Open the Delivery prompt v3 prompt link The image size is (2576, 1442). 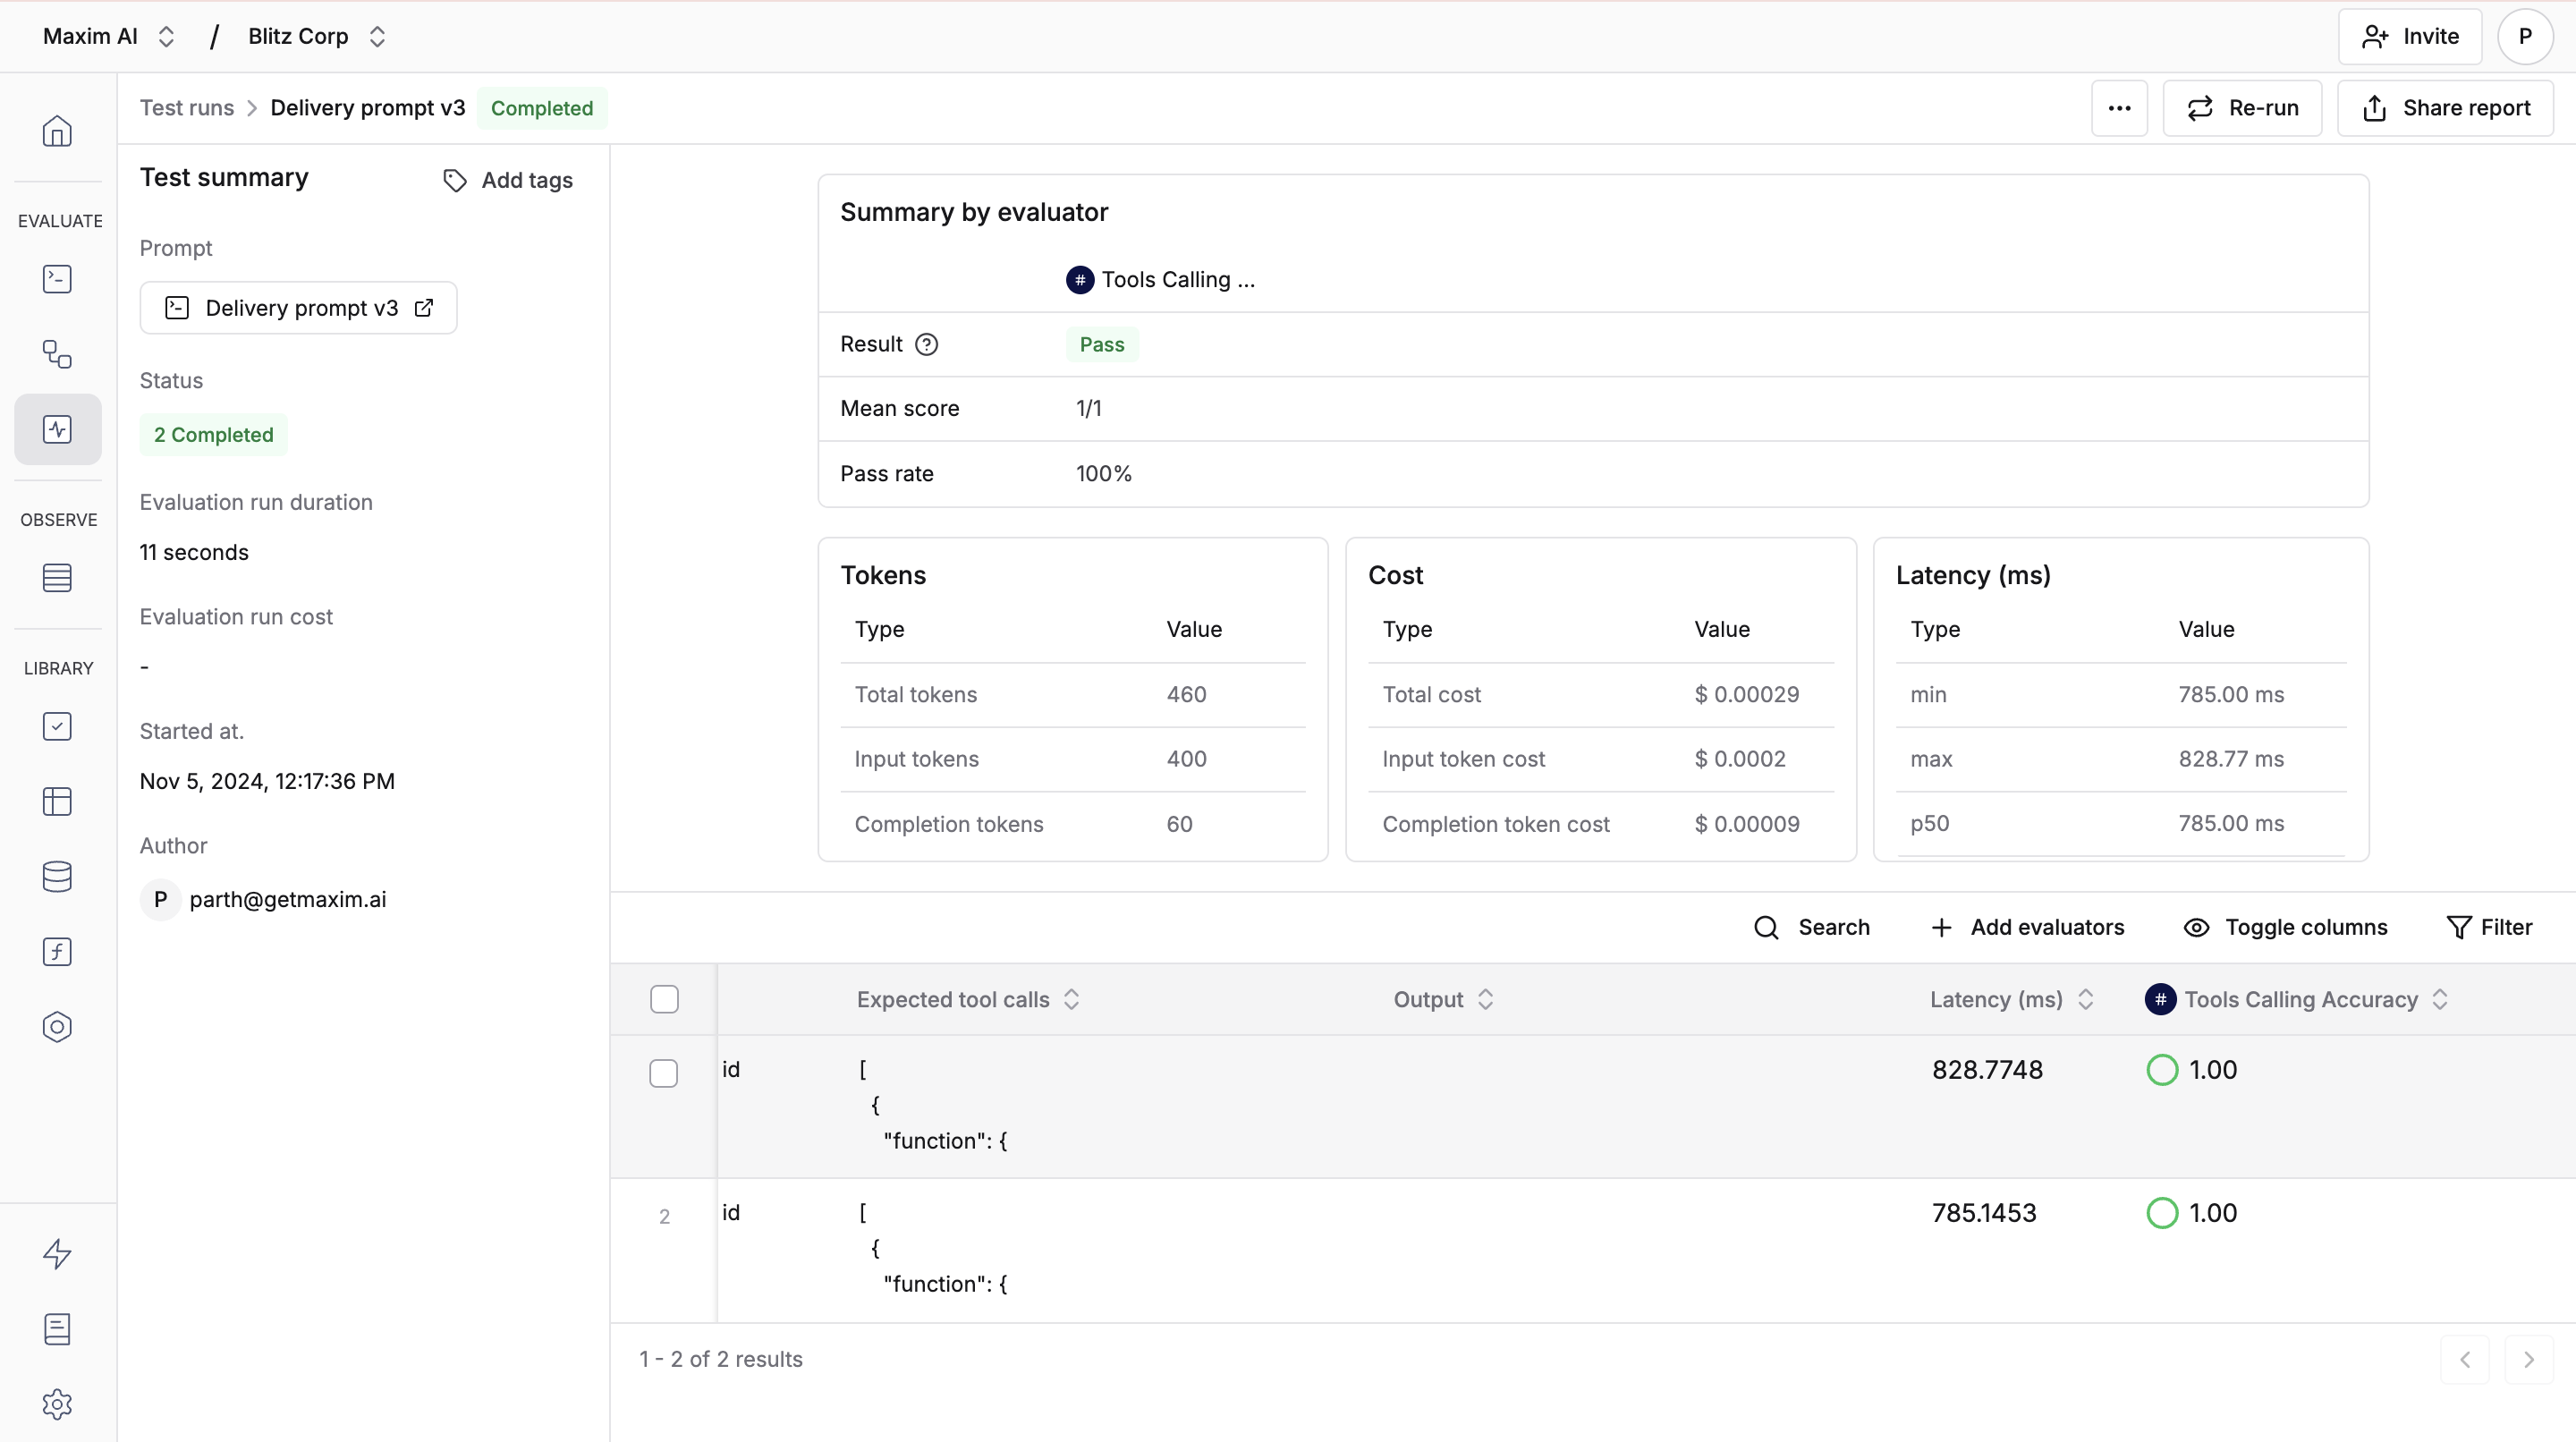pyautogui.click(x=298, y=308)
